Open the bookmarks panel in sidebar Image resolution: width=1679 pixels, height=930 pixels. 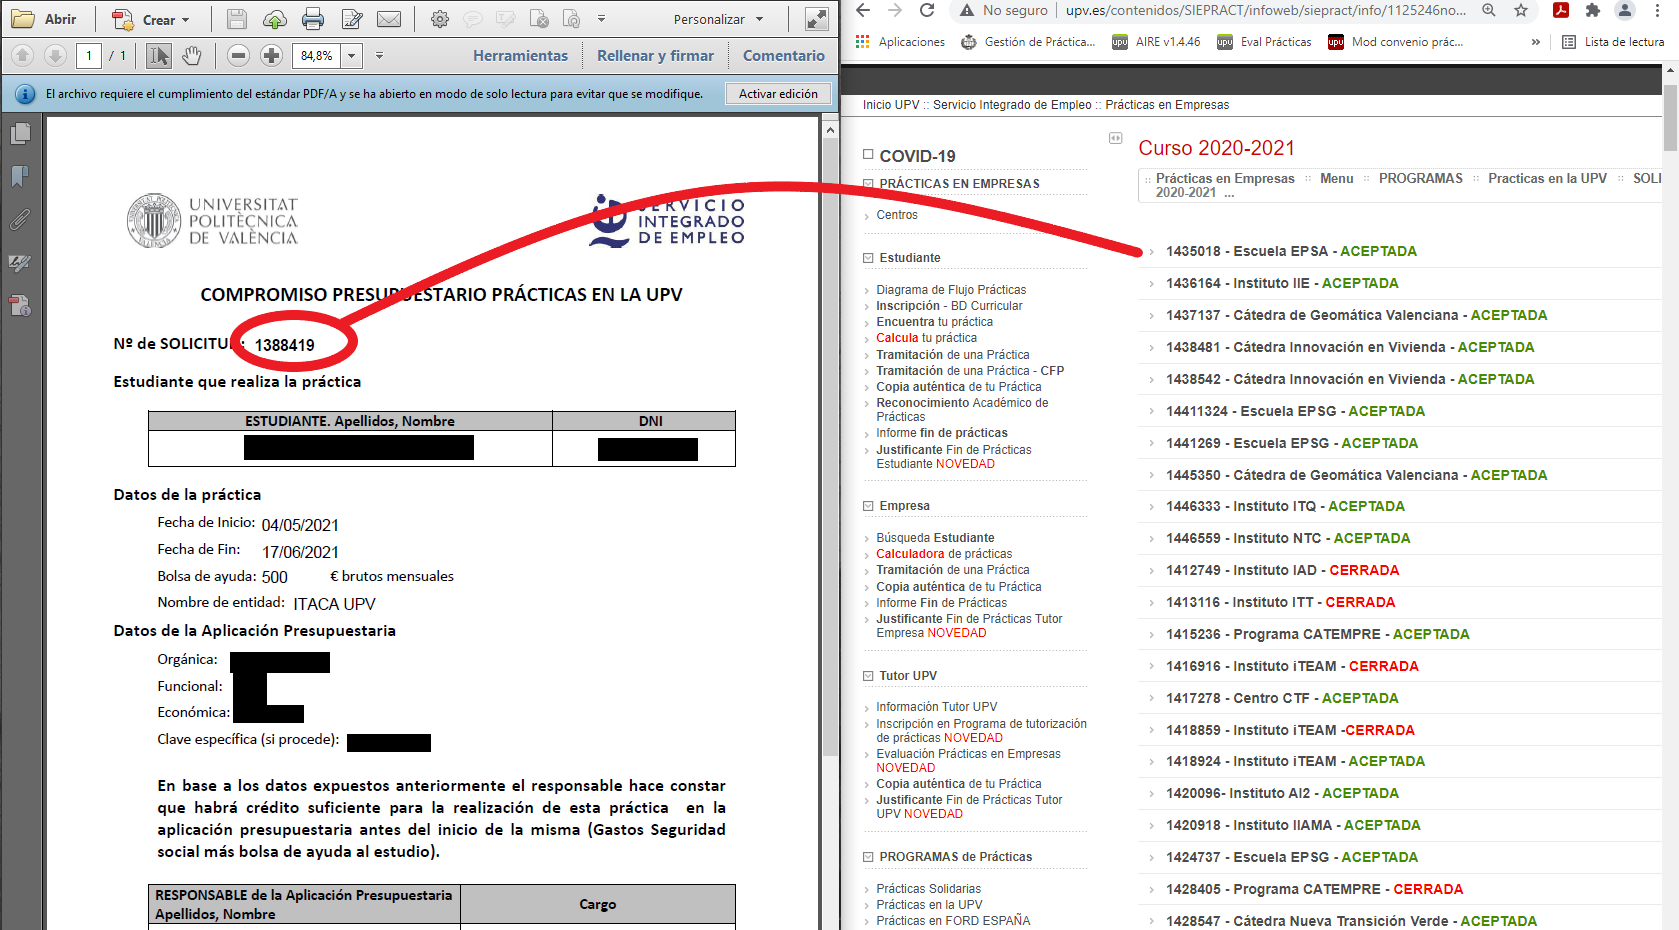[20, 177]
